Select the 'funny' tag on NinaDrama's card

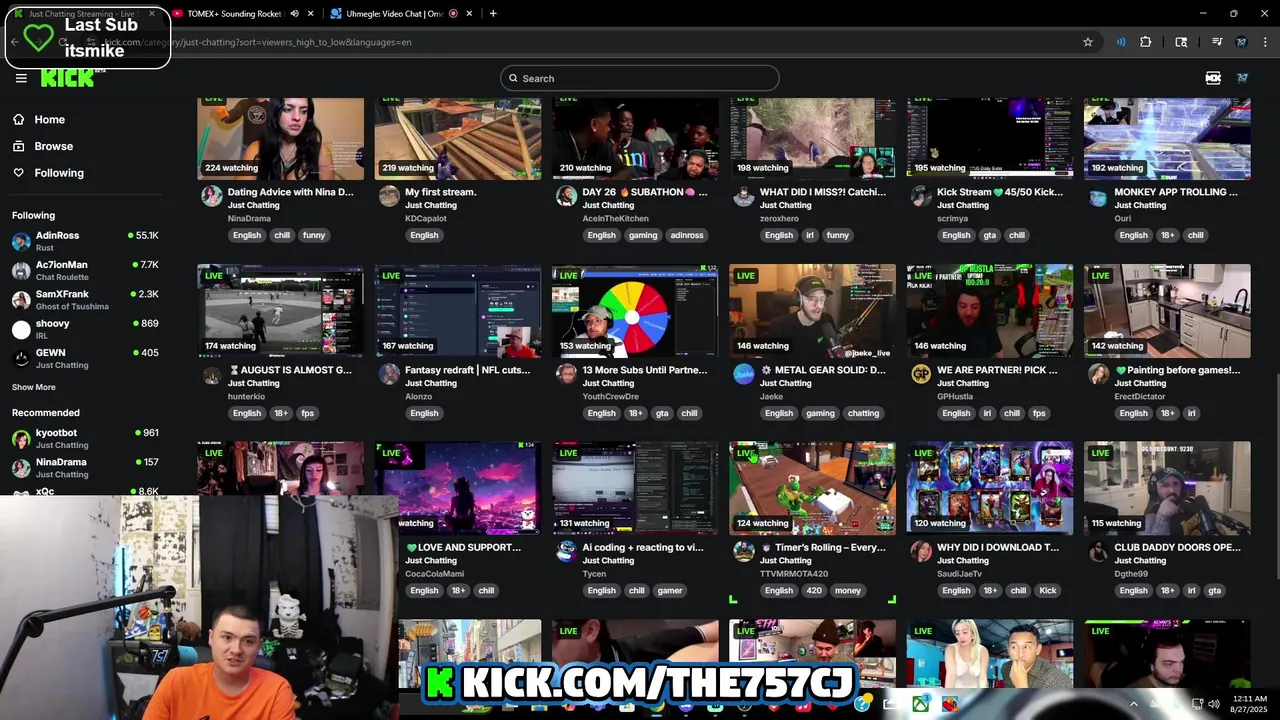pyautogui.click(x=314, y=235)
